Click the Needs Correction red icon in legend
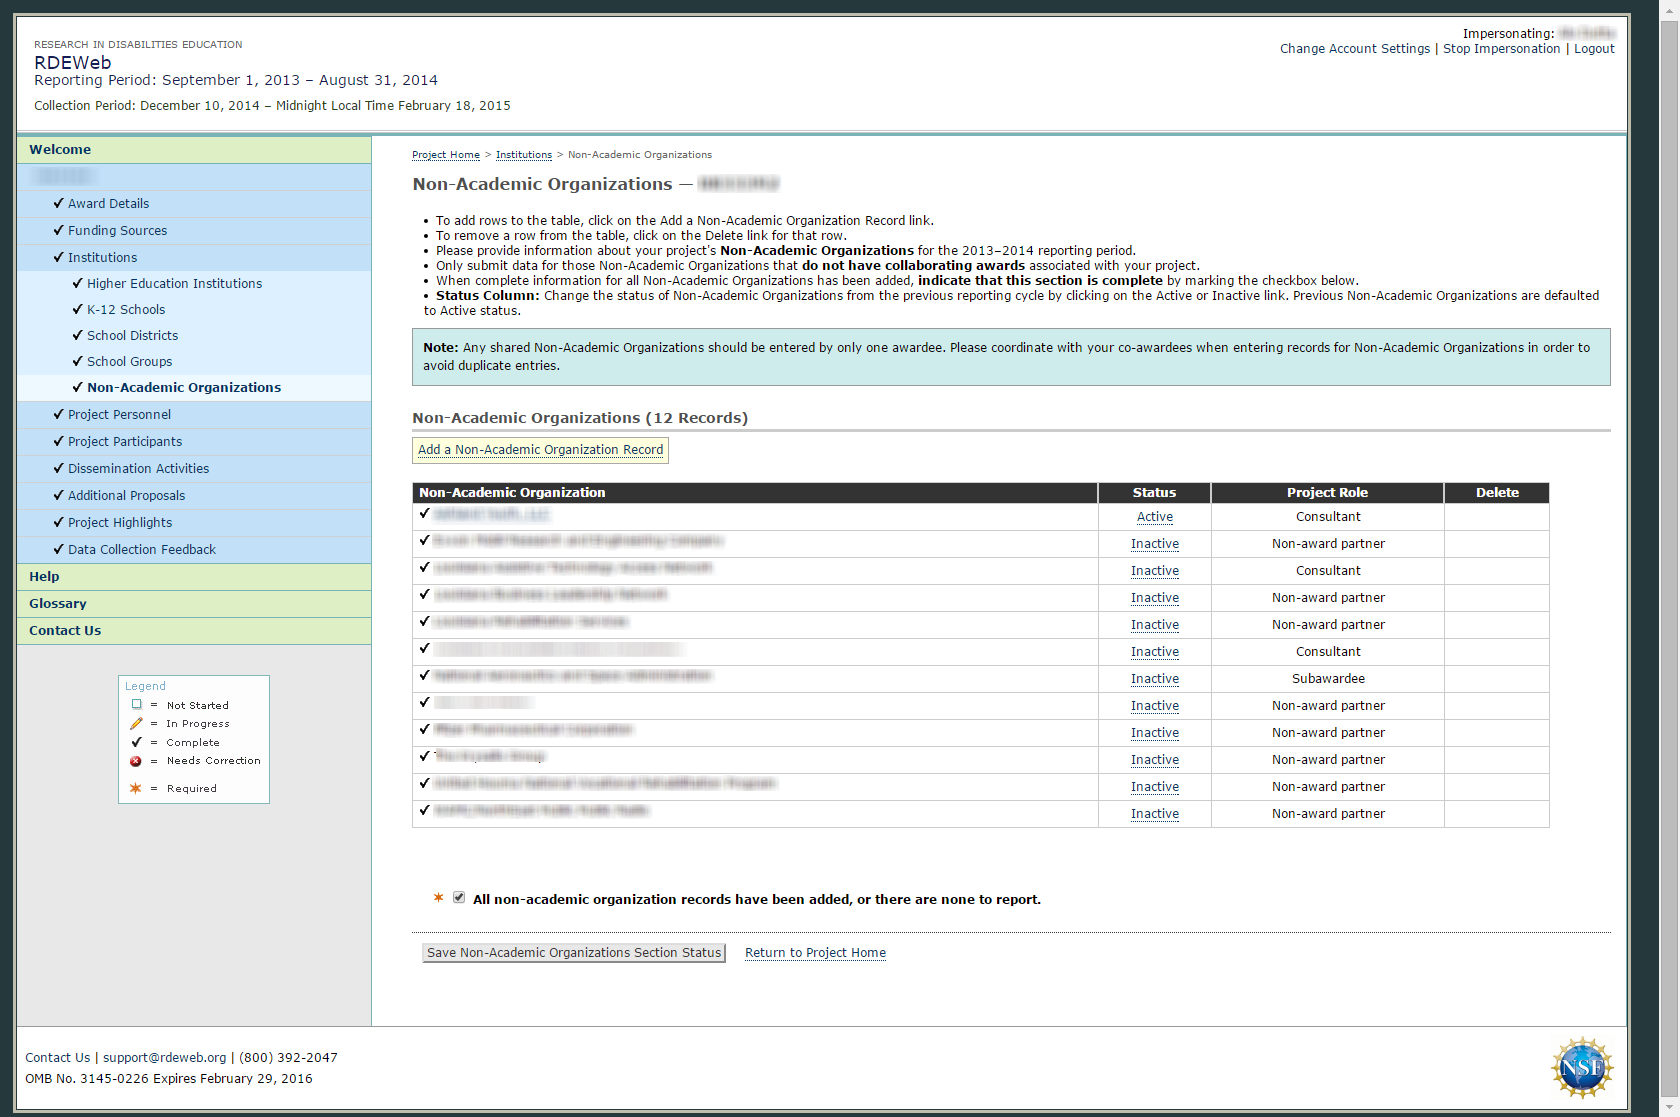 coord(136,761)
